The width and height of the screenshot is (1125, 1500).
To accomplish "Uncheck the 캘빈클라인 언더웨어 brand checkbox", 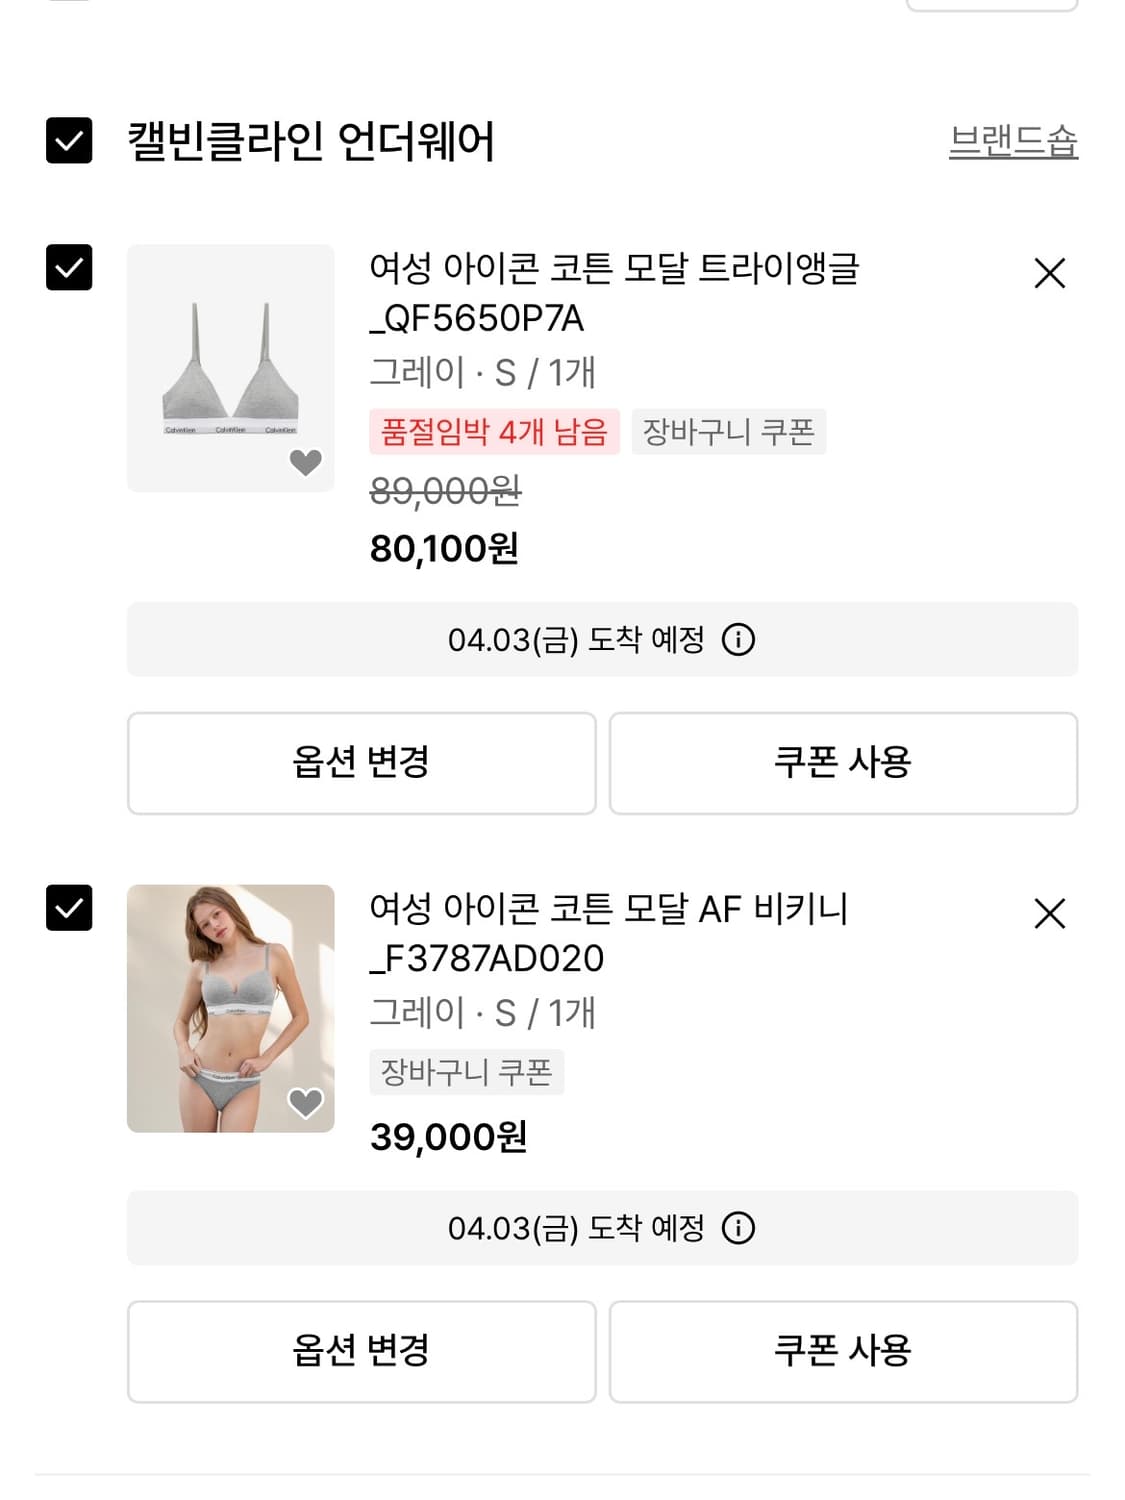I will (69, 141).
